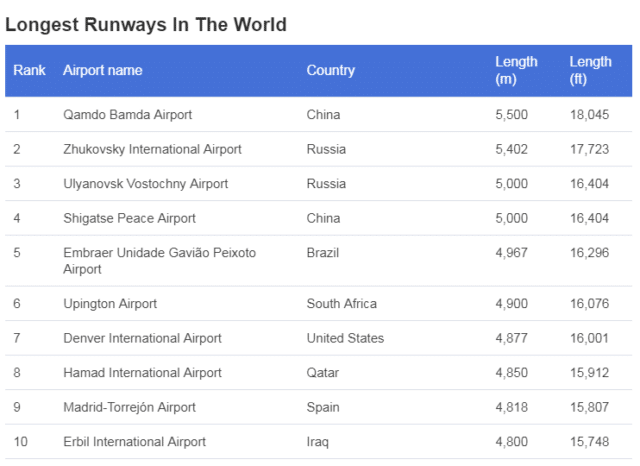Select Denver International Airport row
Viewport: 640px width, 466px height.
click(x=318, y=338)
